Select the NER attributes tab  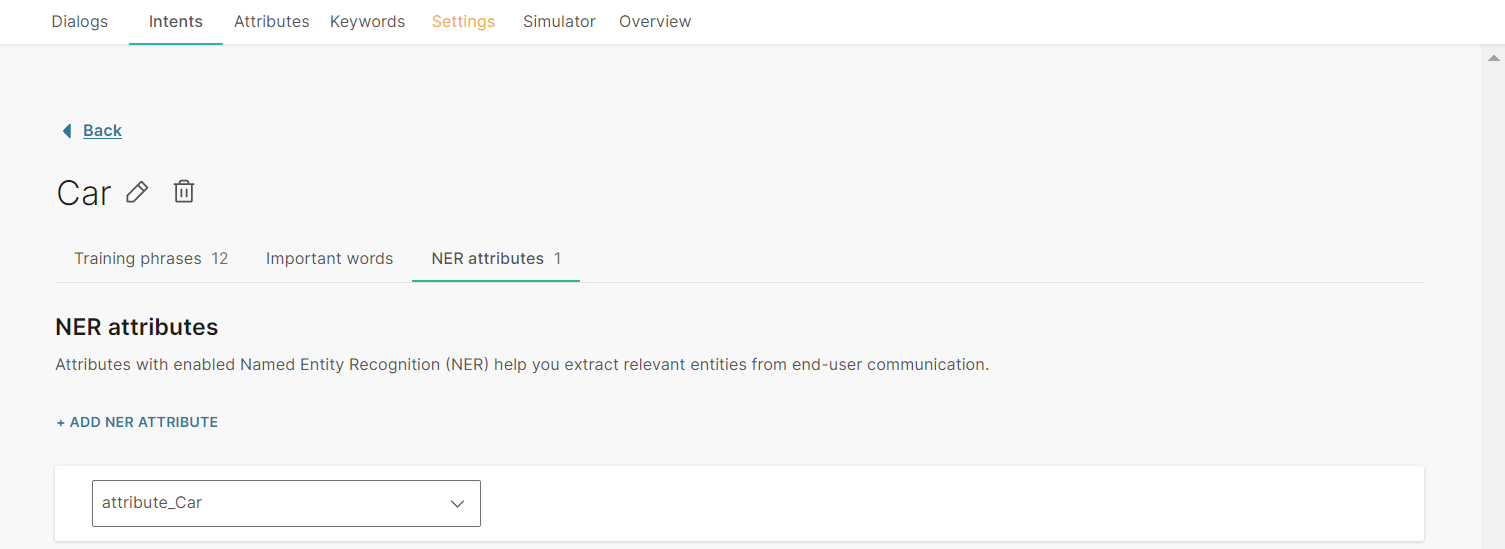pos(496,259)
